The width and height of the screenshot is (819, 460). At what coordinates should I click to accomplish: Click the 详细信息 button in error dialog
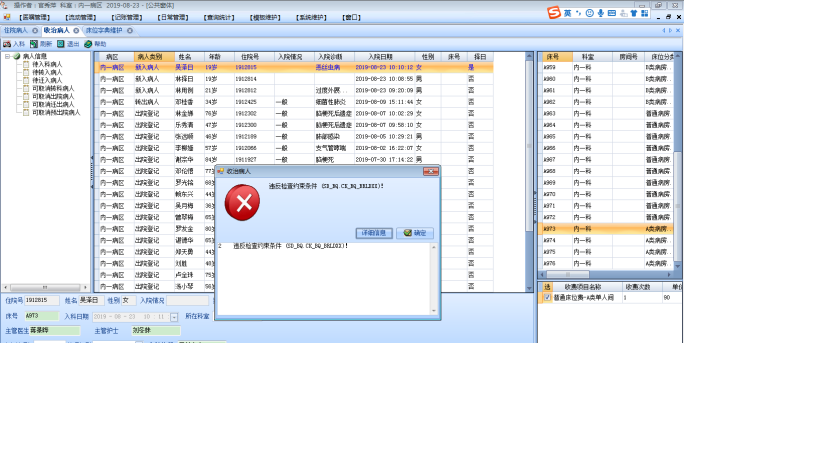[374, 233]
